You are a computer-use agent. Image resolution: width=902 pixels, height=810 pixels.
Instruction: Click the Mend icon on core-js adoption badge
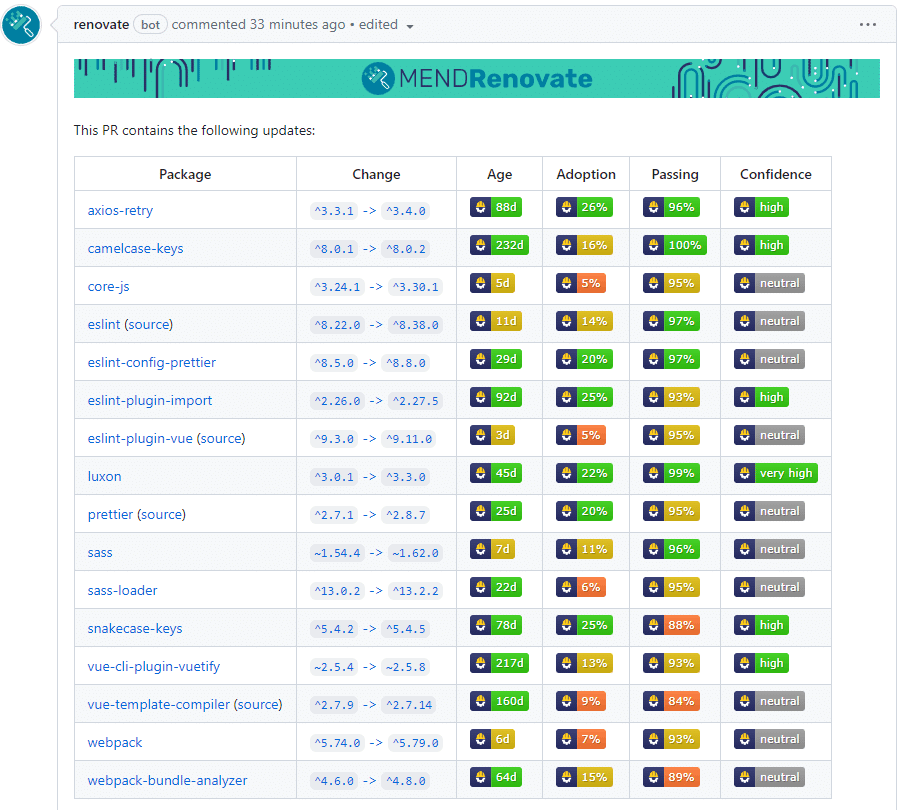(566, 283)
